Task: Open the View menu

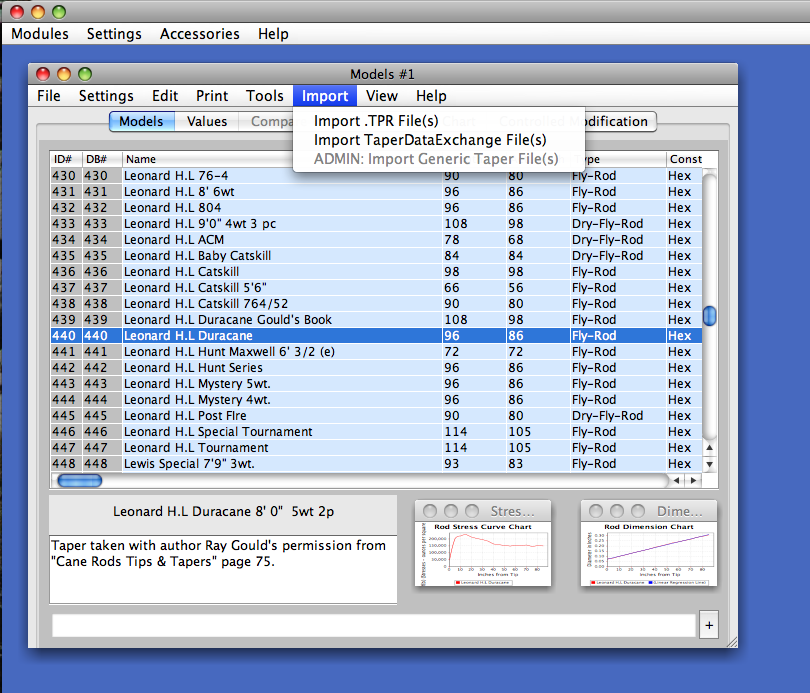Action: (382, 96)
